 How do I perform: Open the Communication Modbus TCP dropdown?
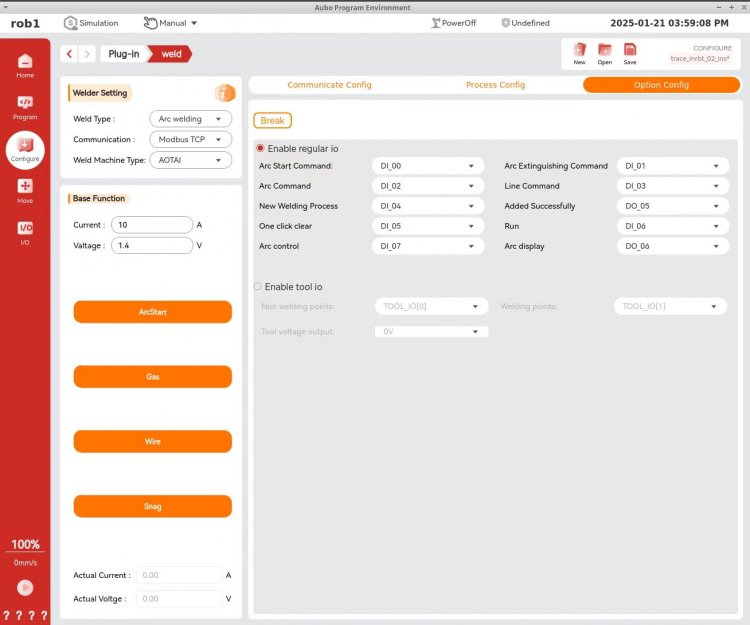(x=190, y=139)
